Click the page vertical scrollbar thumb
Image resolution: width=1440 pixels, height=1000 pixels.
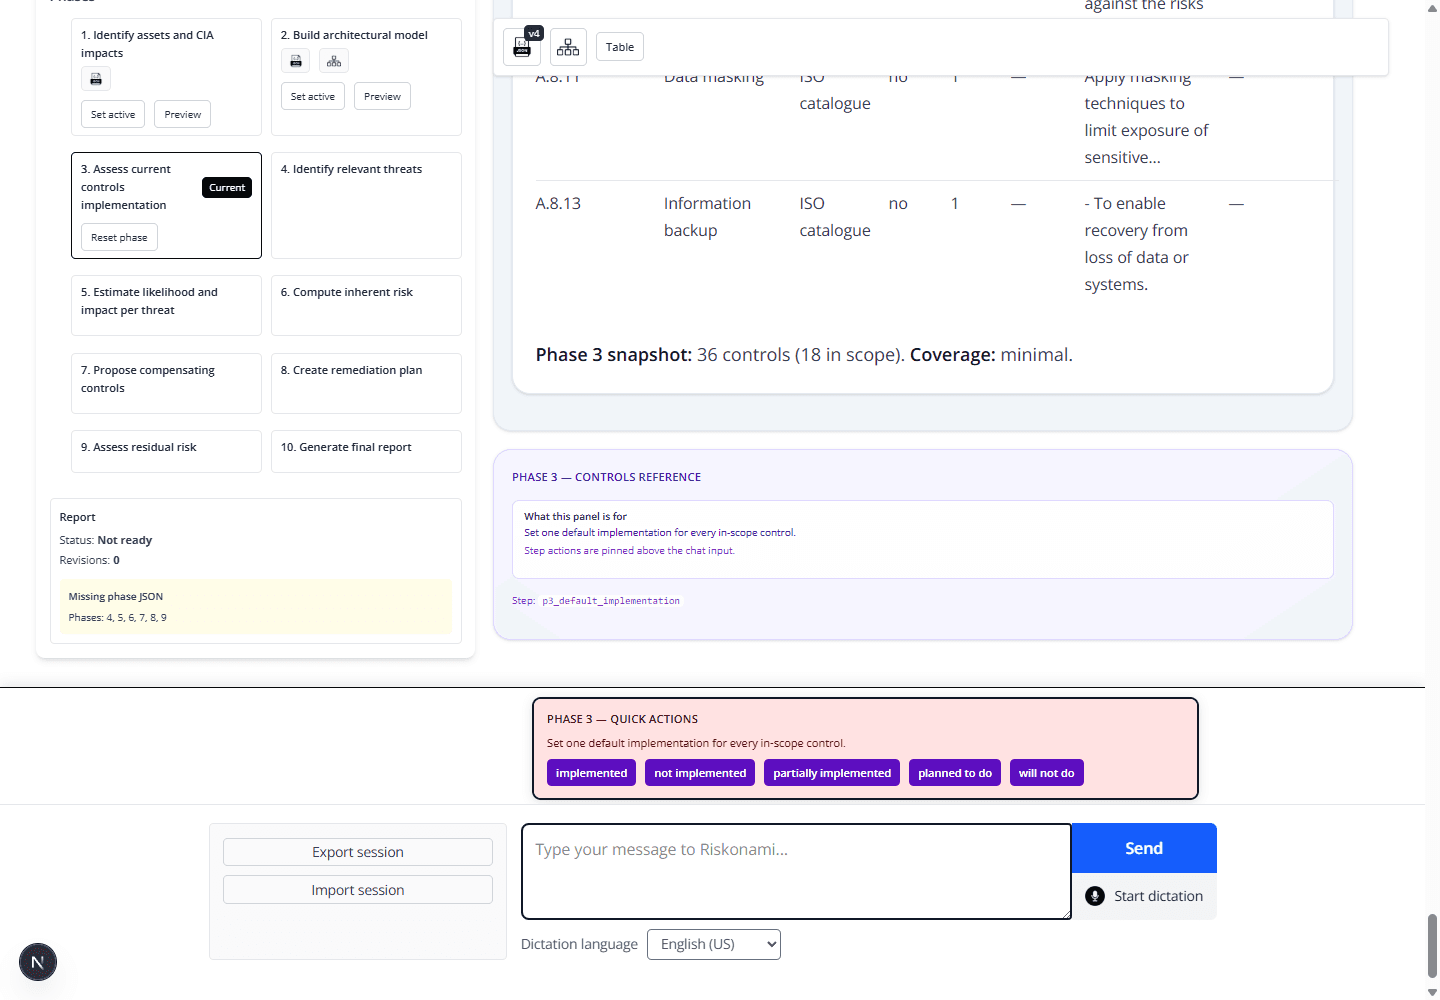pyautogui.click(x=1432, y=945)
